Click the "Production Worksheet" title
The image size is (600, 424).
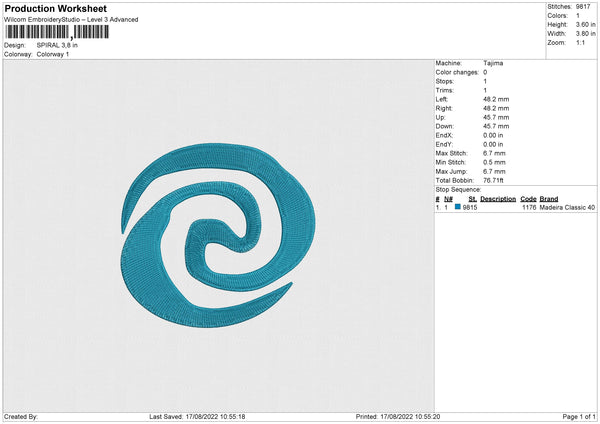click(55, 8)
